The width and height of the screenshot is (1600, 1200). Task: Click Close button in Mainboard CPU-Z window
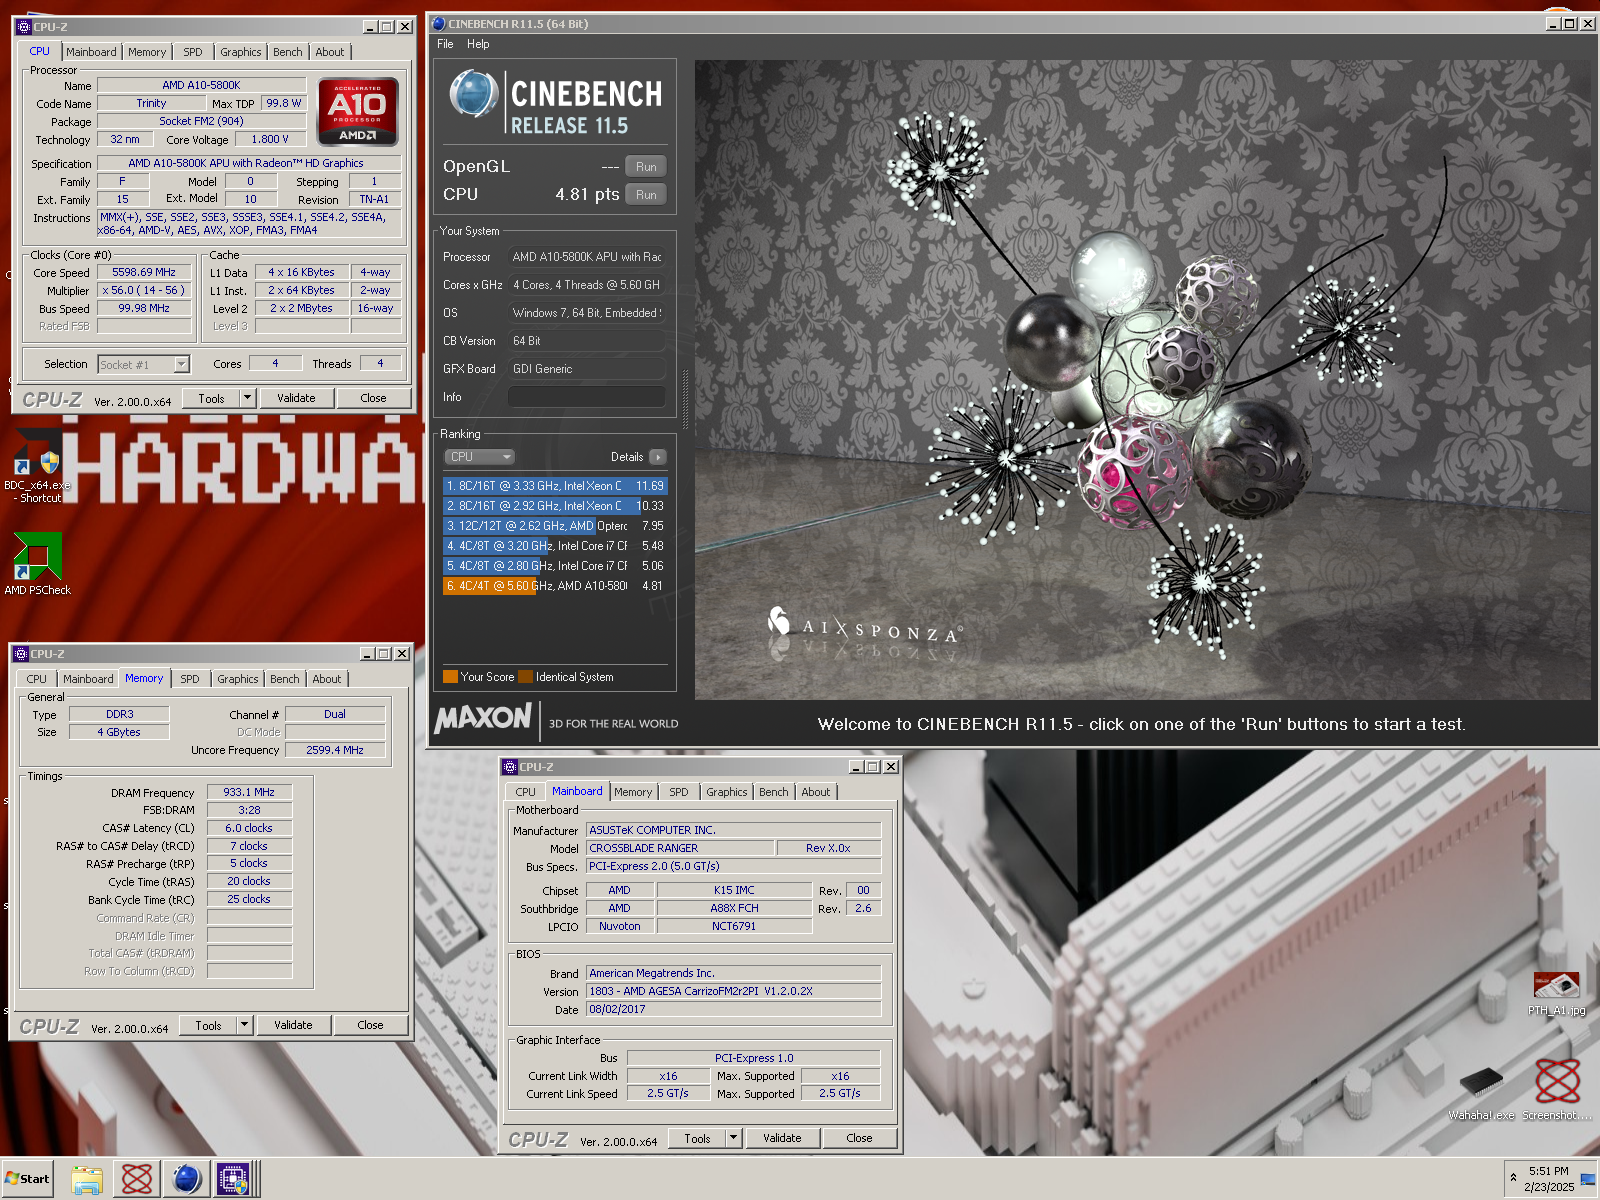point(859,1138)
